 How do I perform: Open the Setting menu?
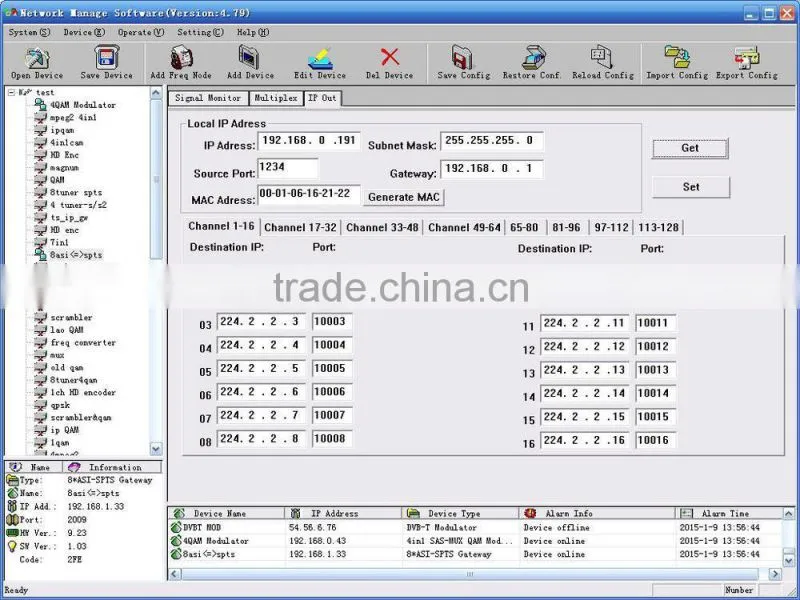(x=200, y=32)
